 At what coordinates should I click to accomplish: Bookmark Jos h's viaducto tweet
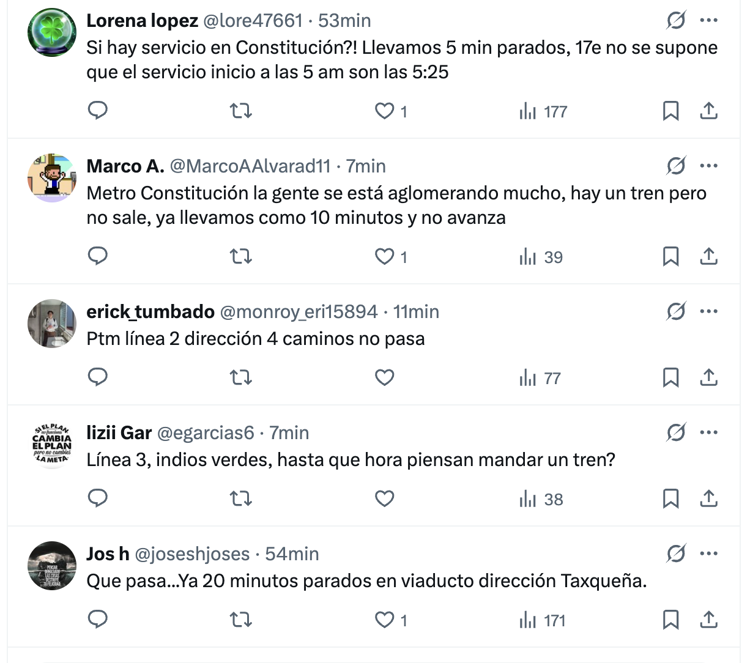(x=671, y=620)
